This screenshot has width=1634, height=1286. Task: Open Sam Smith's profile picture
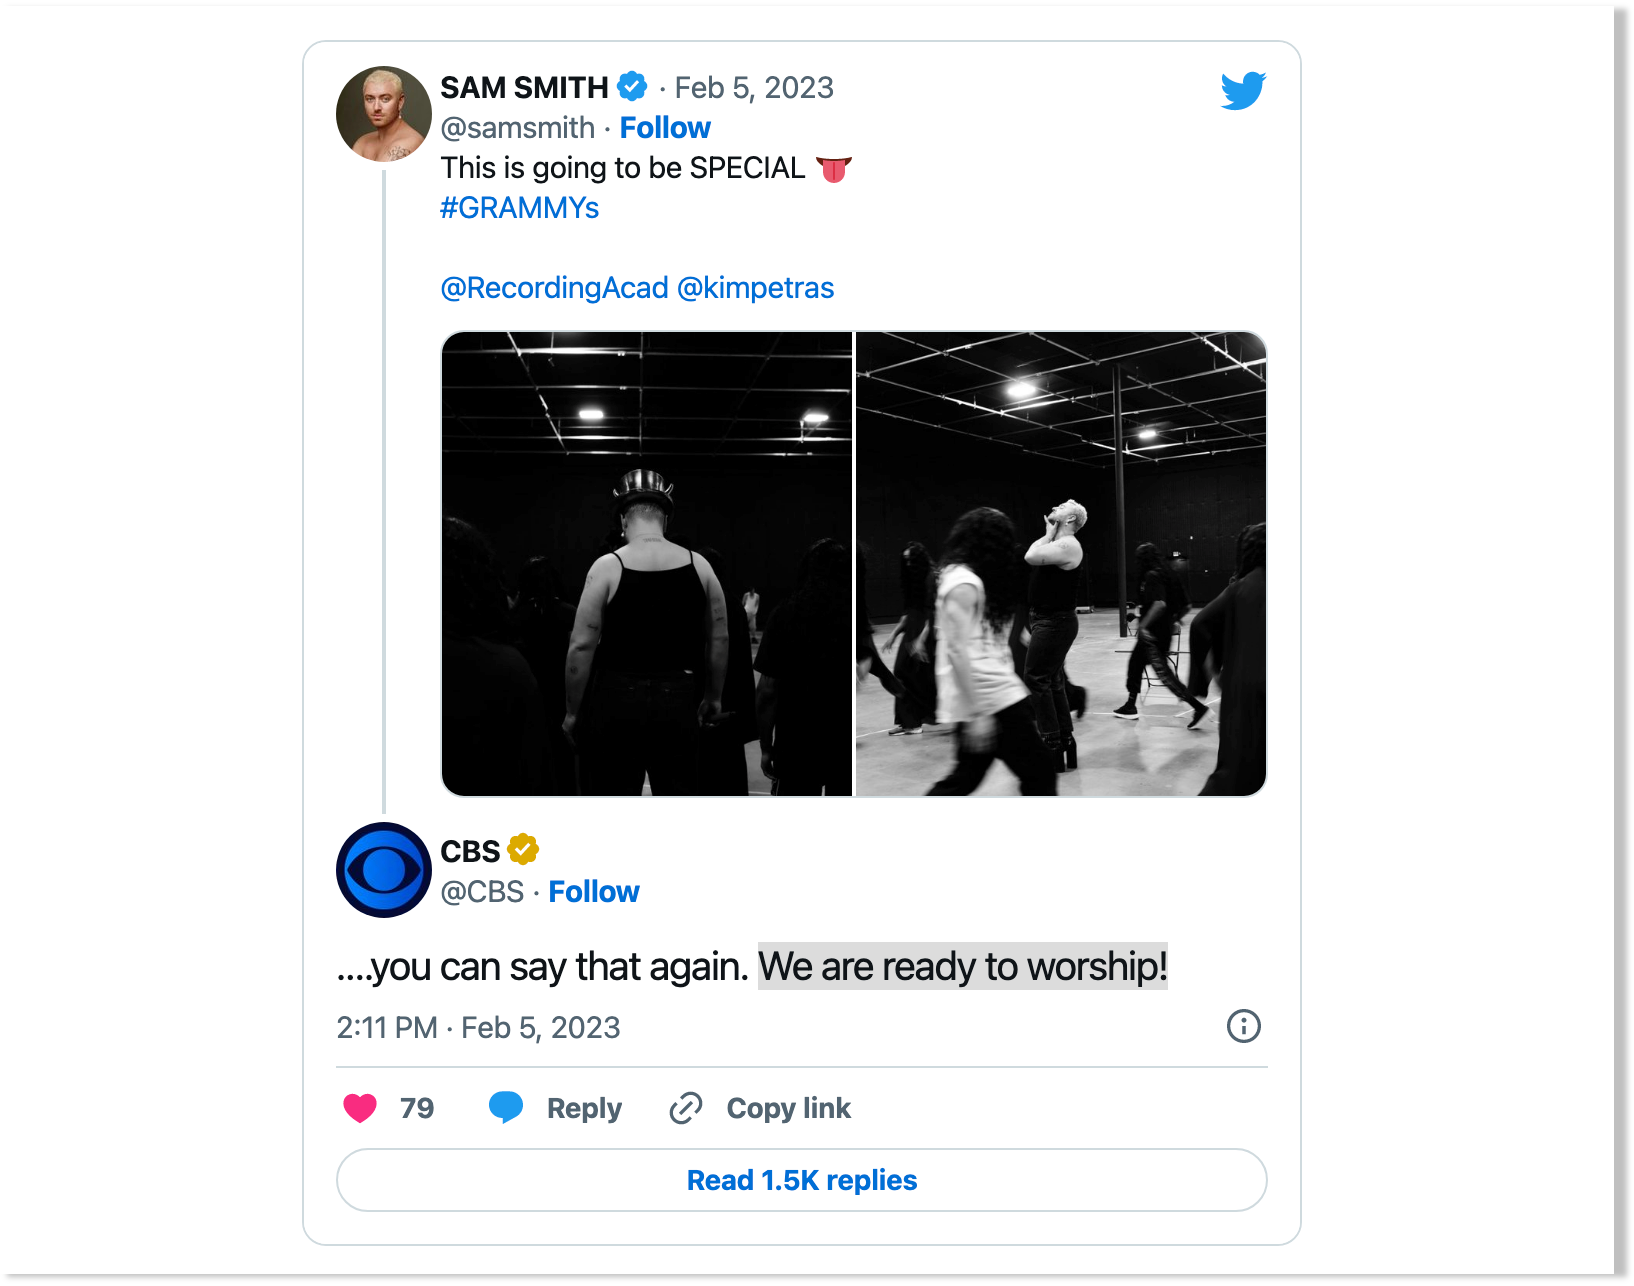(384, 114)
